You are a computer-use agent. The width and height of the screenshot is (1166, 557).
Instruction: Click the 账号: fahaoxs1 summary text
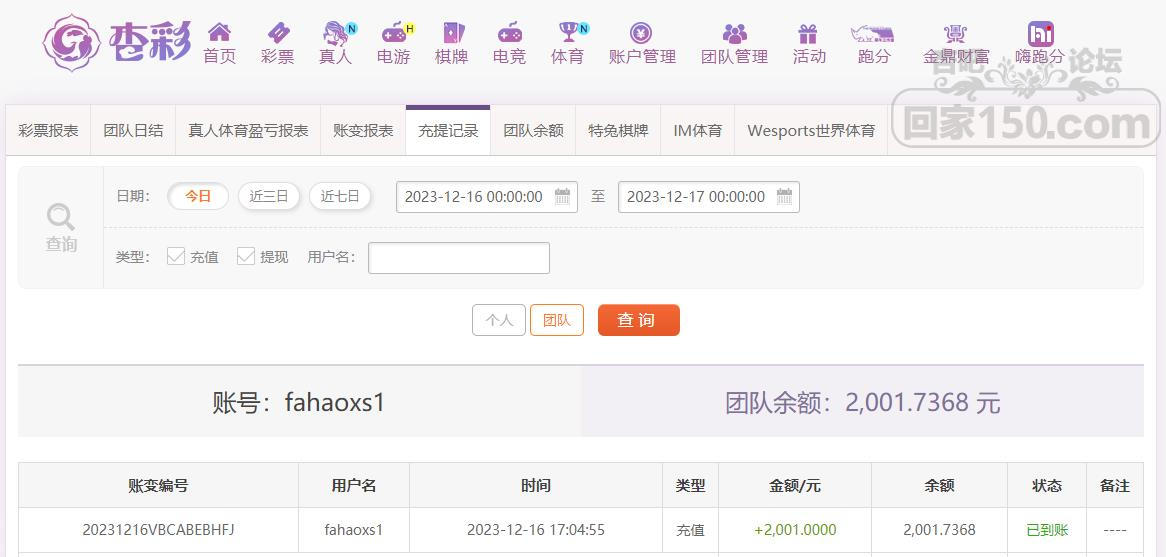[x=299, y=402]
